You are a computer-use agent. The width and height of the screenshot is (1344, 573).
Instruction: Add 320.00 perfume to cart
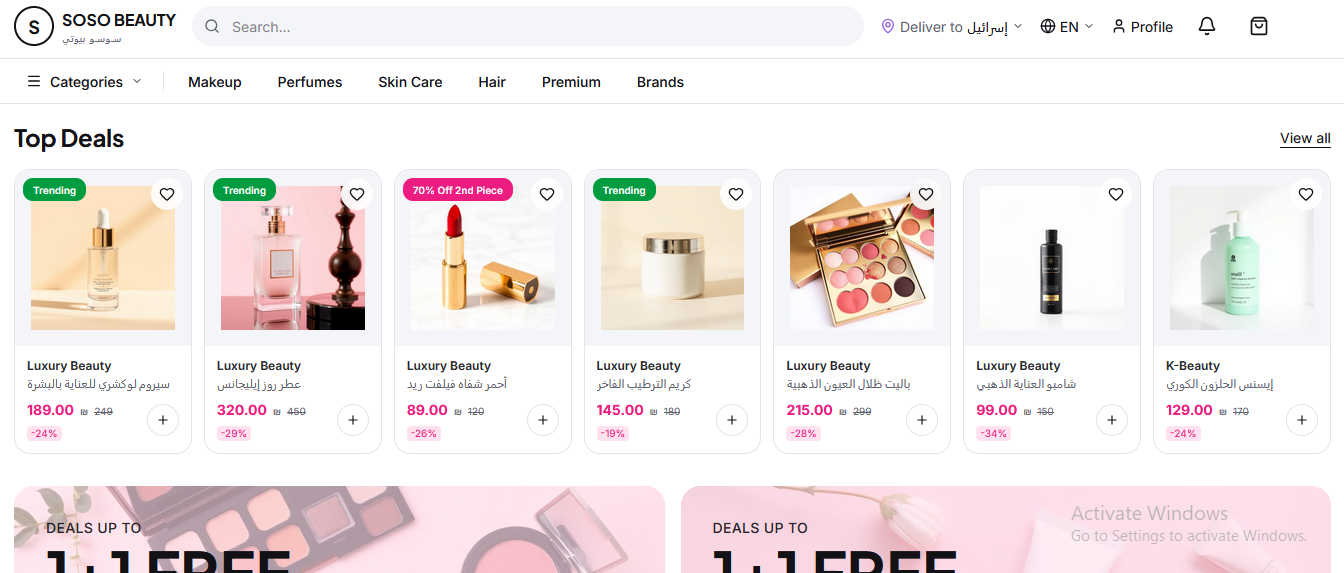point(353,420)
